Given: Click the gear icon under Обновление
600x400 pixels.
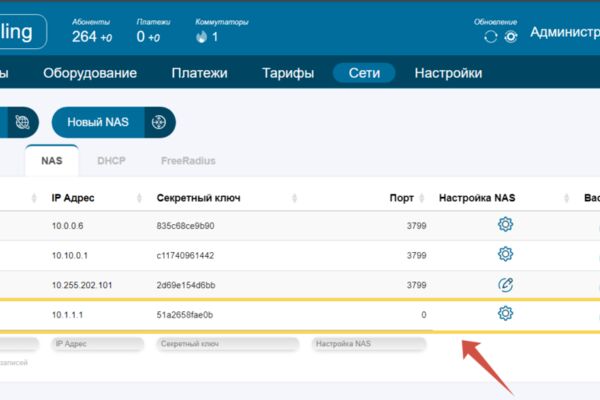Looking at the screenshot, I should coord(510,37).
